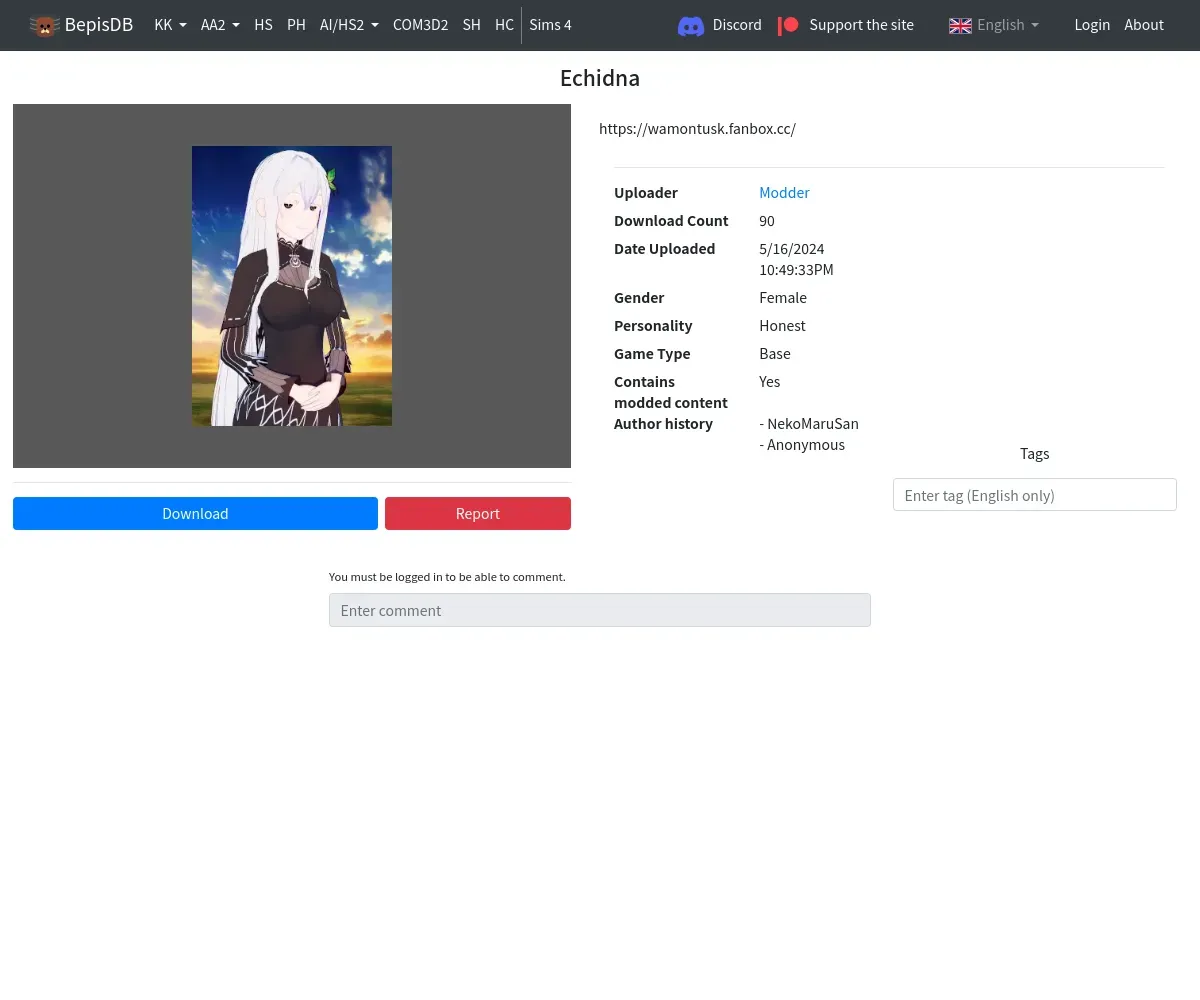The width and height of the screenshot is (1200, 1000).
Task: Report this card
Action: point(478,514)
